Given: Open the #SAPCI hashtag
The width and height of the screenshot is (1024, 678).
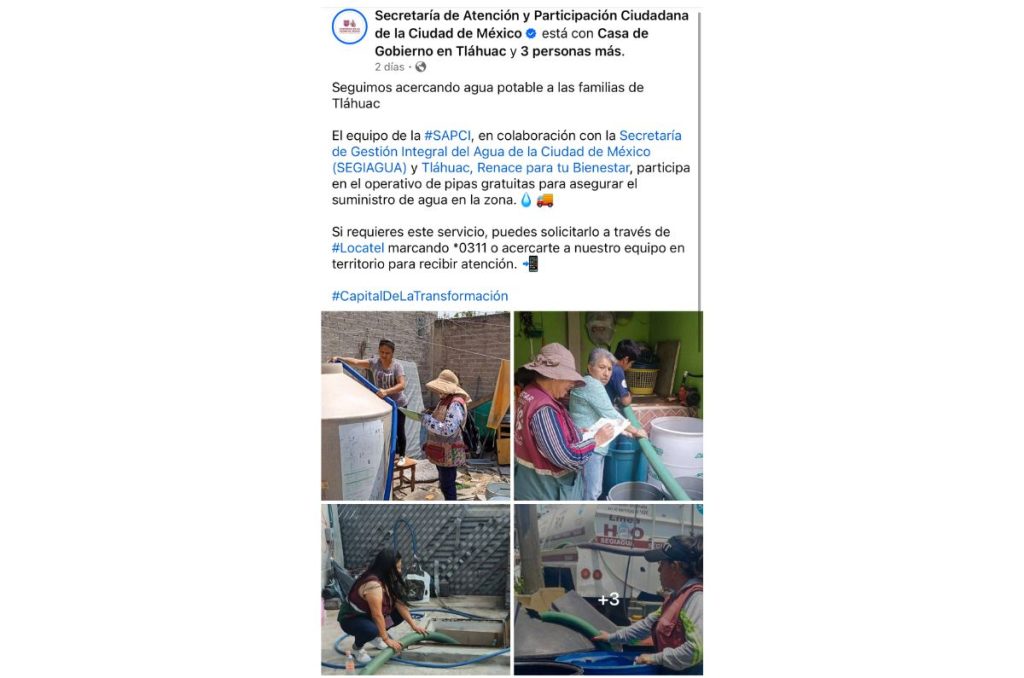Looking at the screenshot, I should tap(447, 135).
